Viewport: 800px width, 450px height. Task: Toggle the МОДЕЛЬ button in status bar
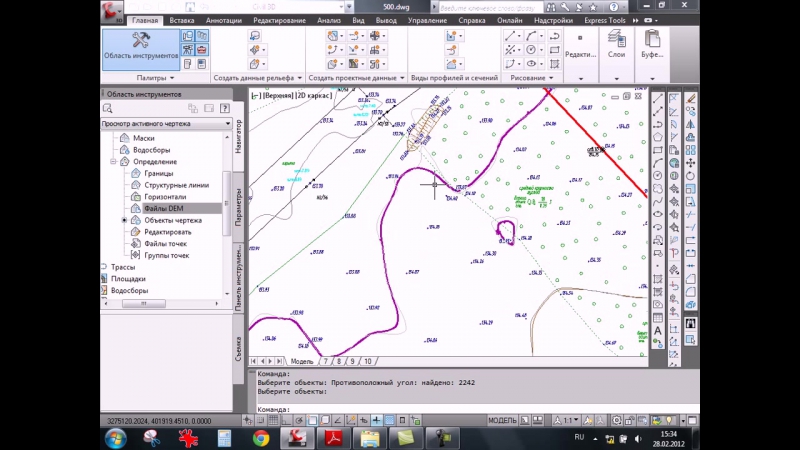(x=501, y=421)
